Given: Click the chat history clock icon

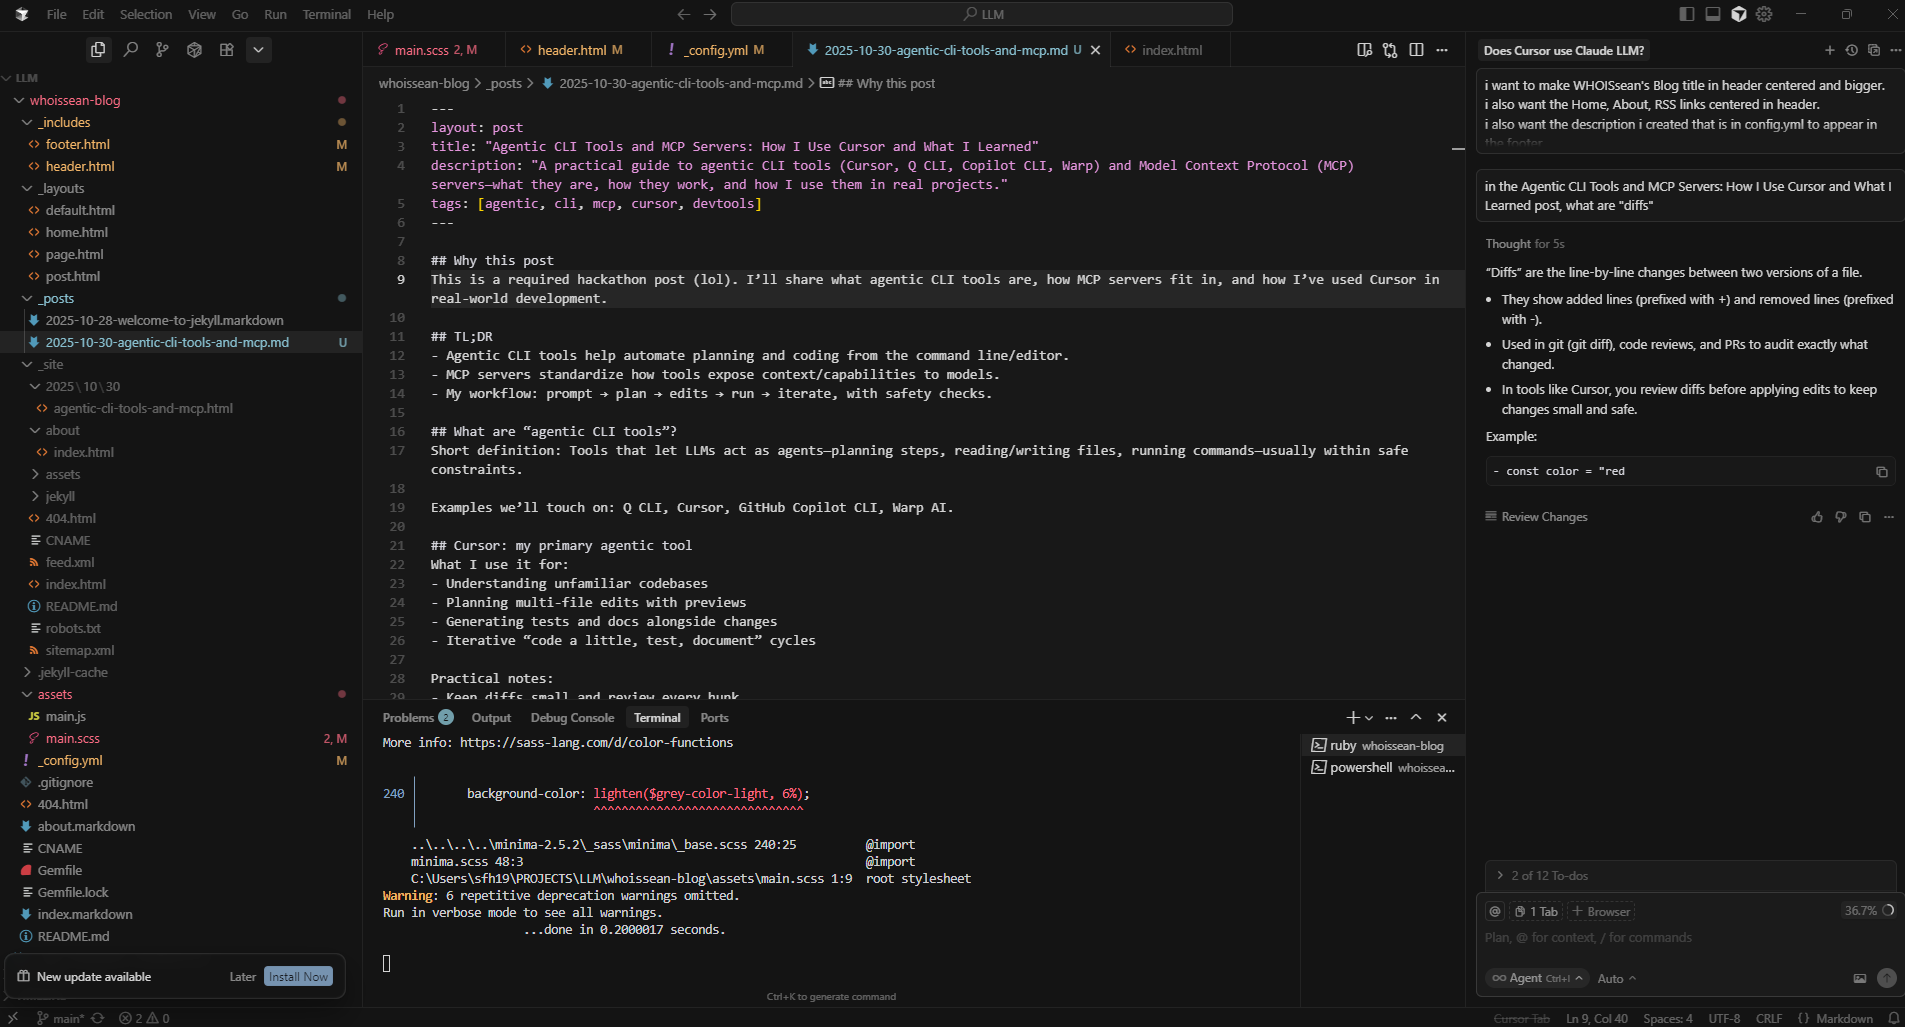Looking at the screenshot, I should pyautogui.click(x=1851, y=50).
